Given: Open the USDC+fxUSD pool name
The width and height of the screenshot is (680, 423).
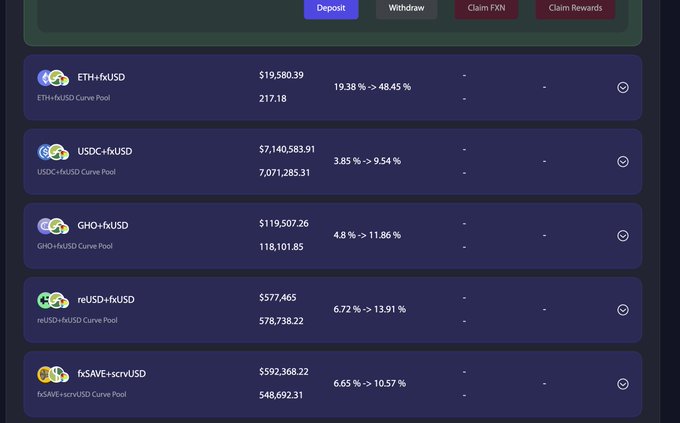Looking at the screenshot, I should (105, 151).
